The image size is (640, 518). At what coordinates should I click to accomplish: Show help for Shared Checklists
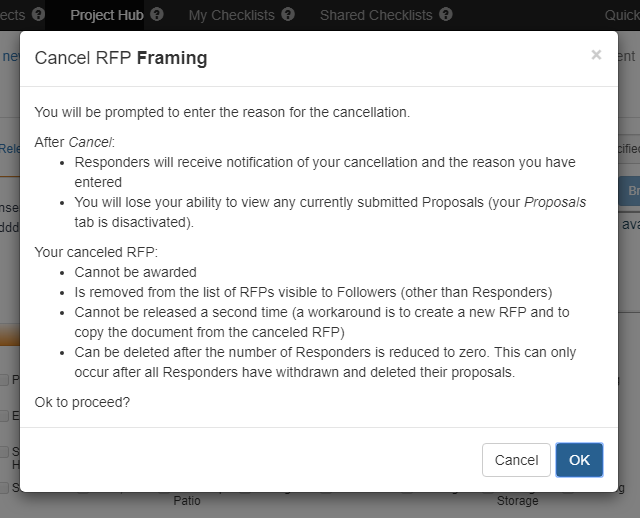[x=446, y=15]
